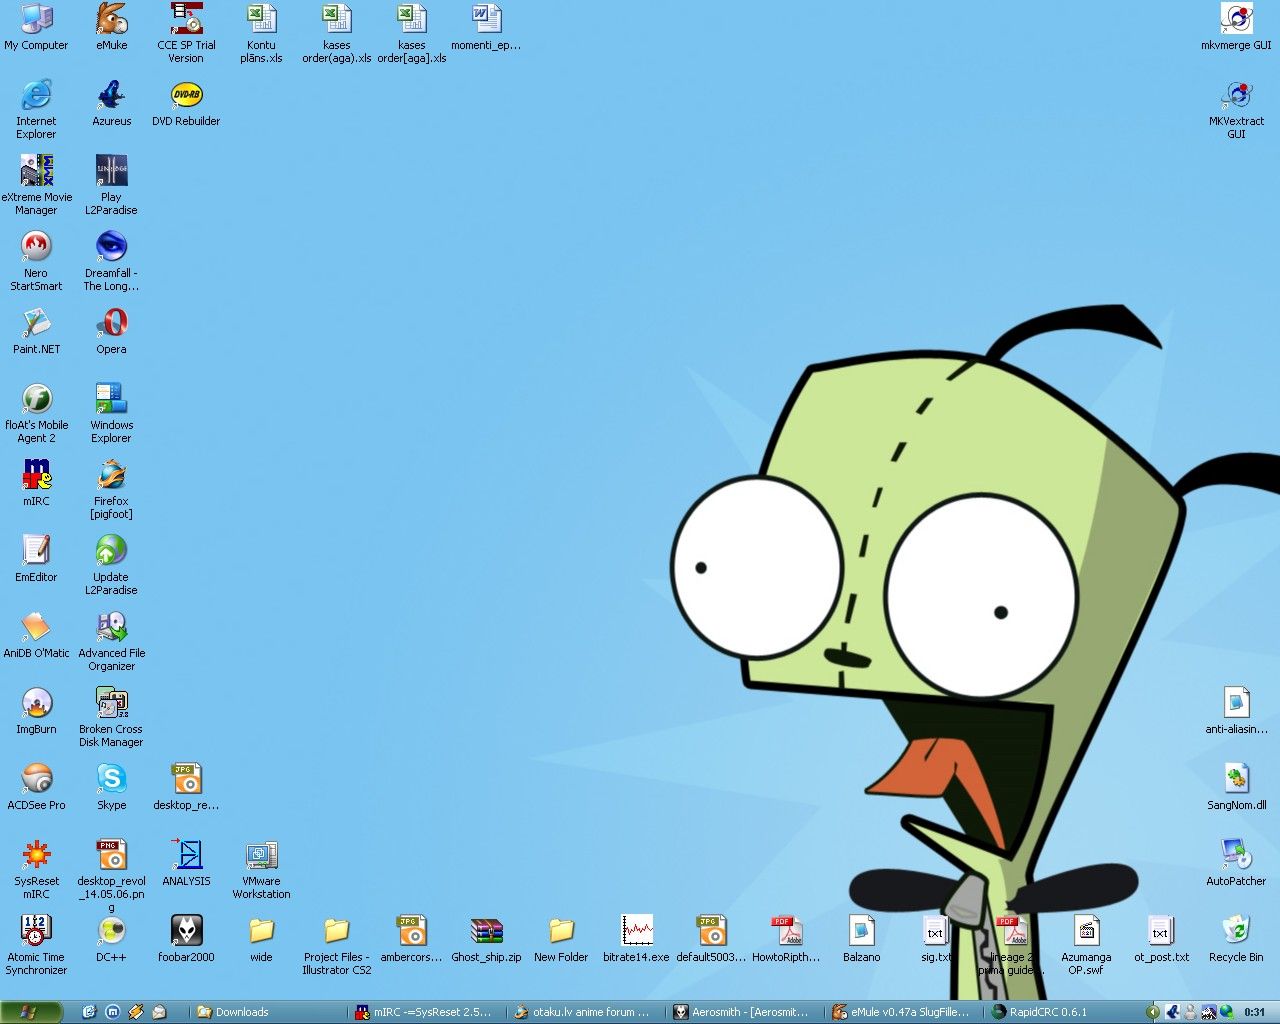Screen dimensions: 1280x1024
Task: Switch to otaku.lv anime forum window
Action: pos(585,1012)
